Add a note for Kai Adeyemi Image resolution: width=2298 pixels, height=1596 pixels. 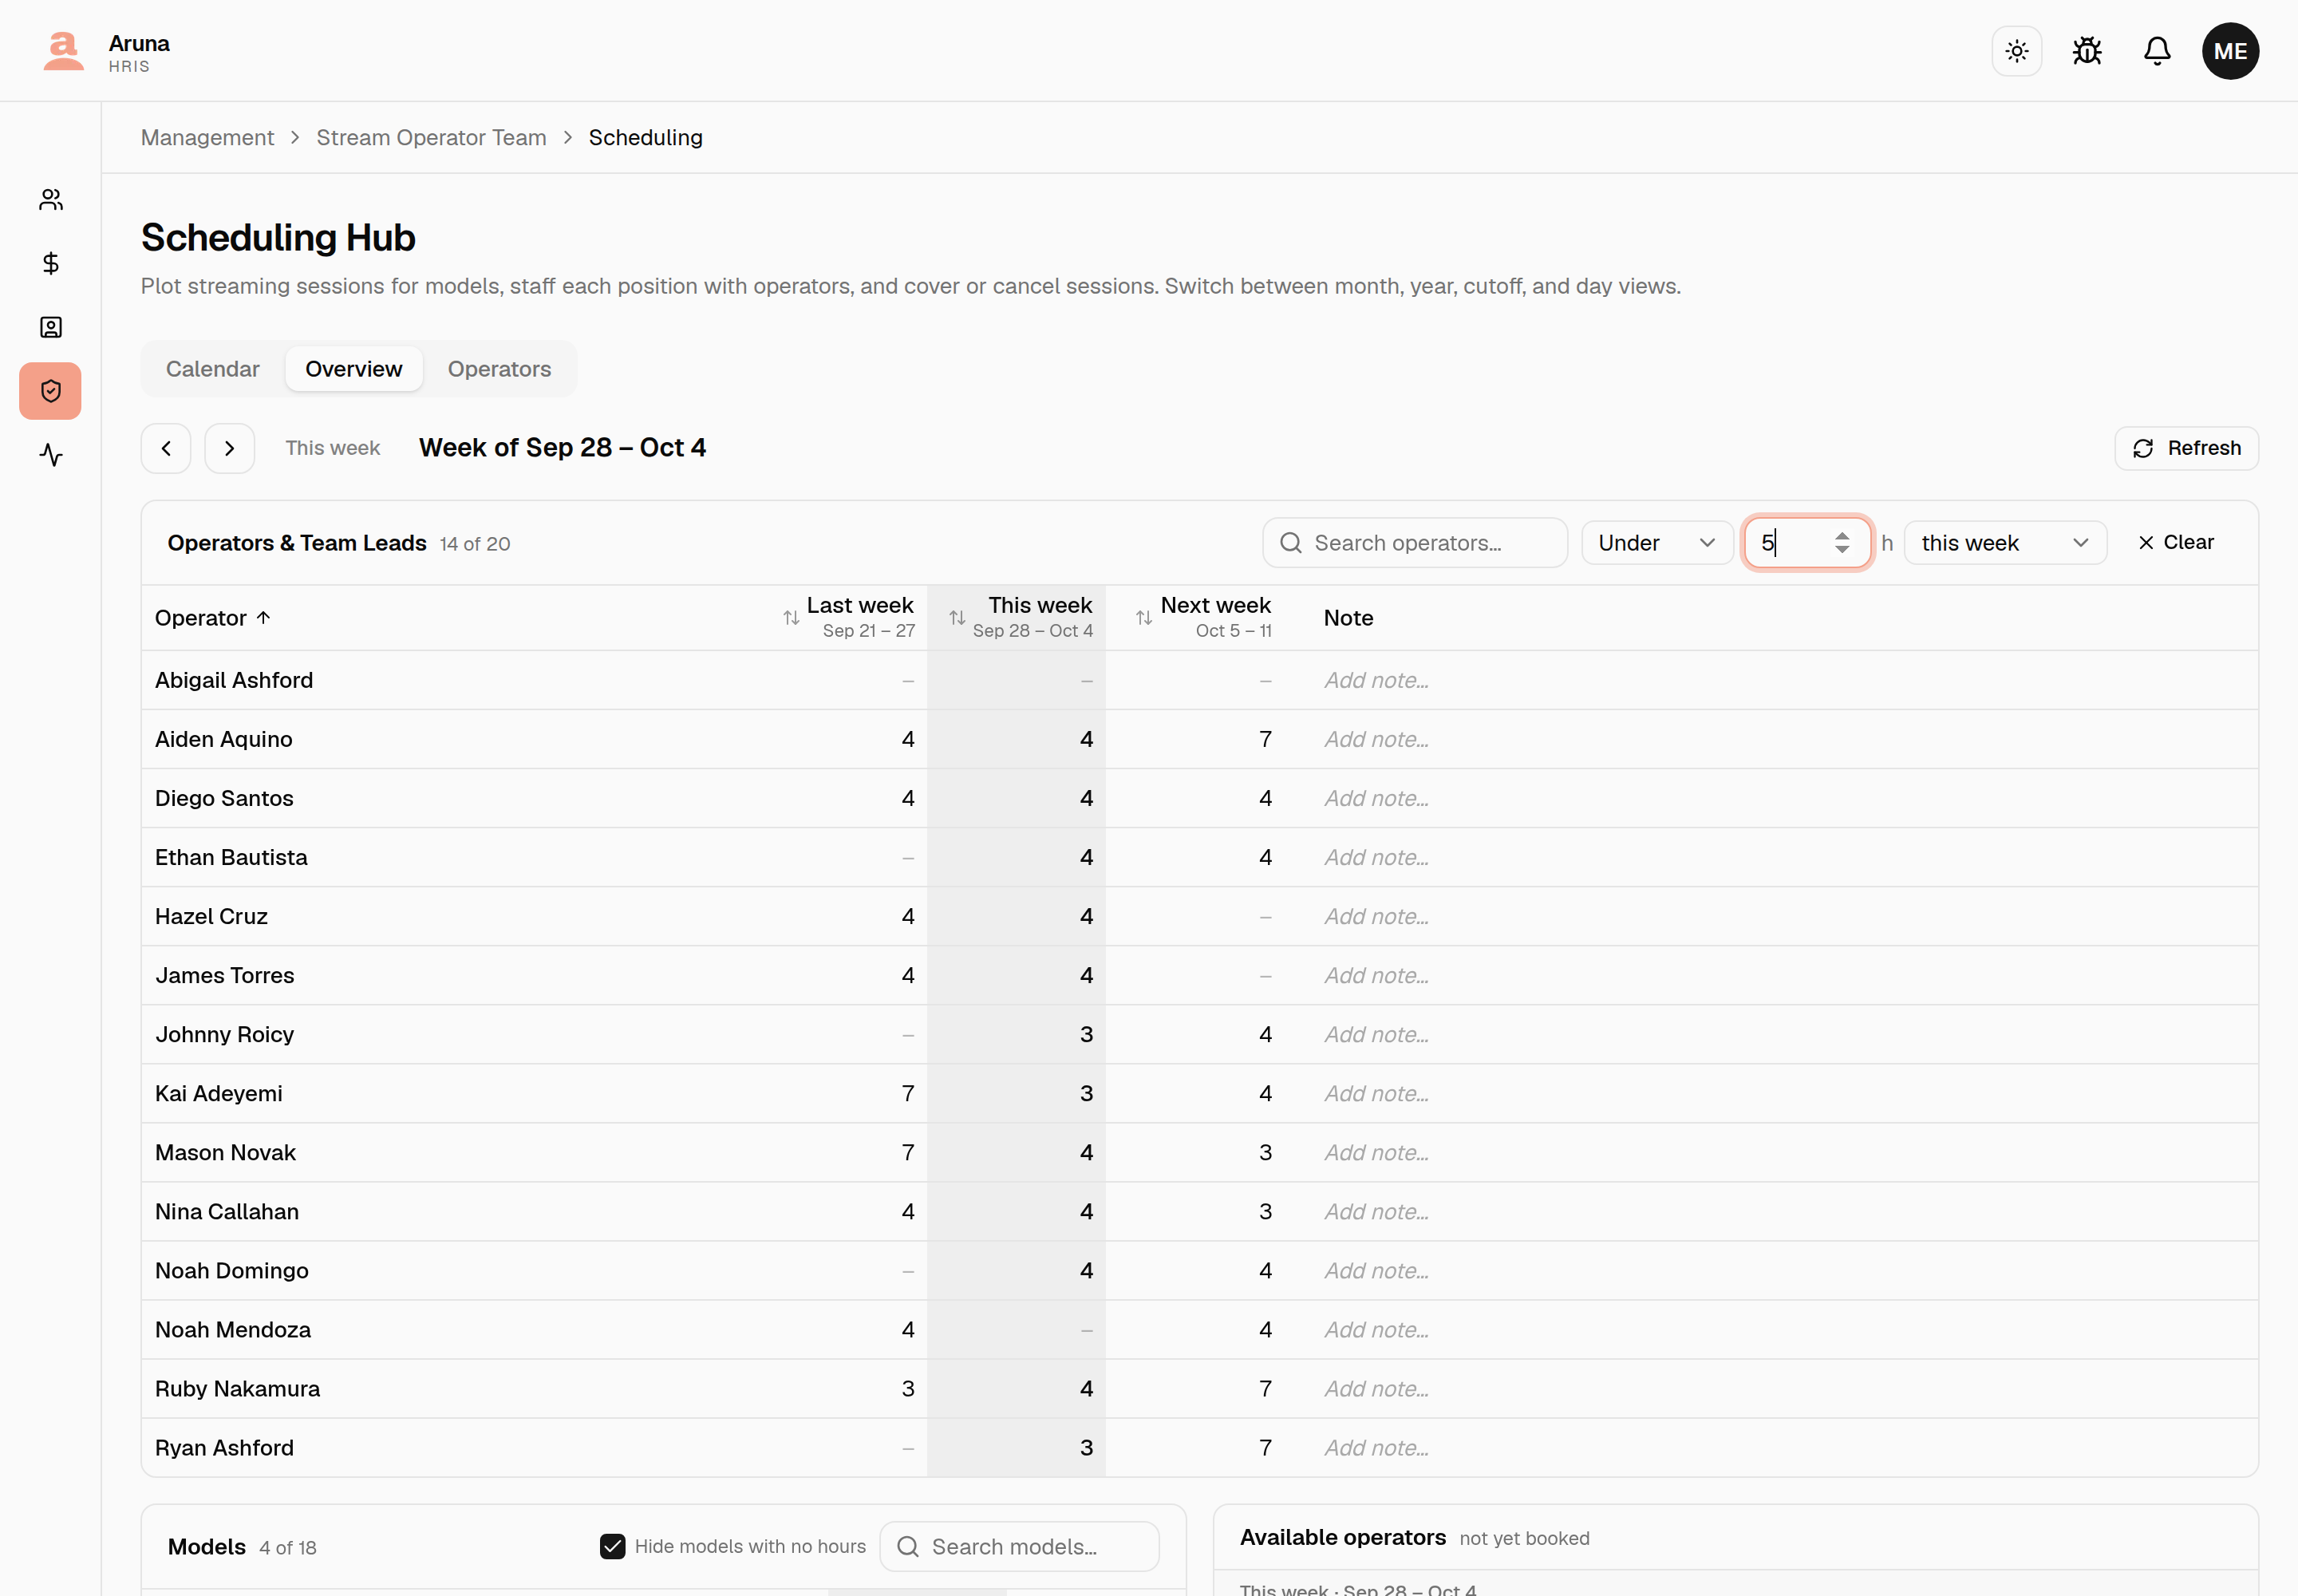(x=1376, y=1093)
